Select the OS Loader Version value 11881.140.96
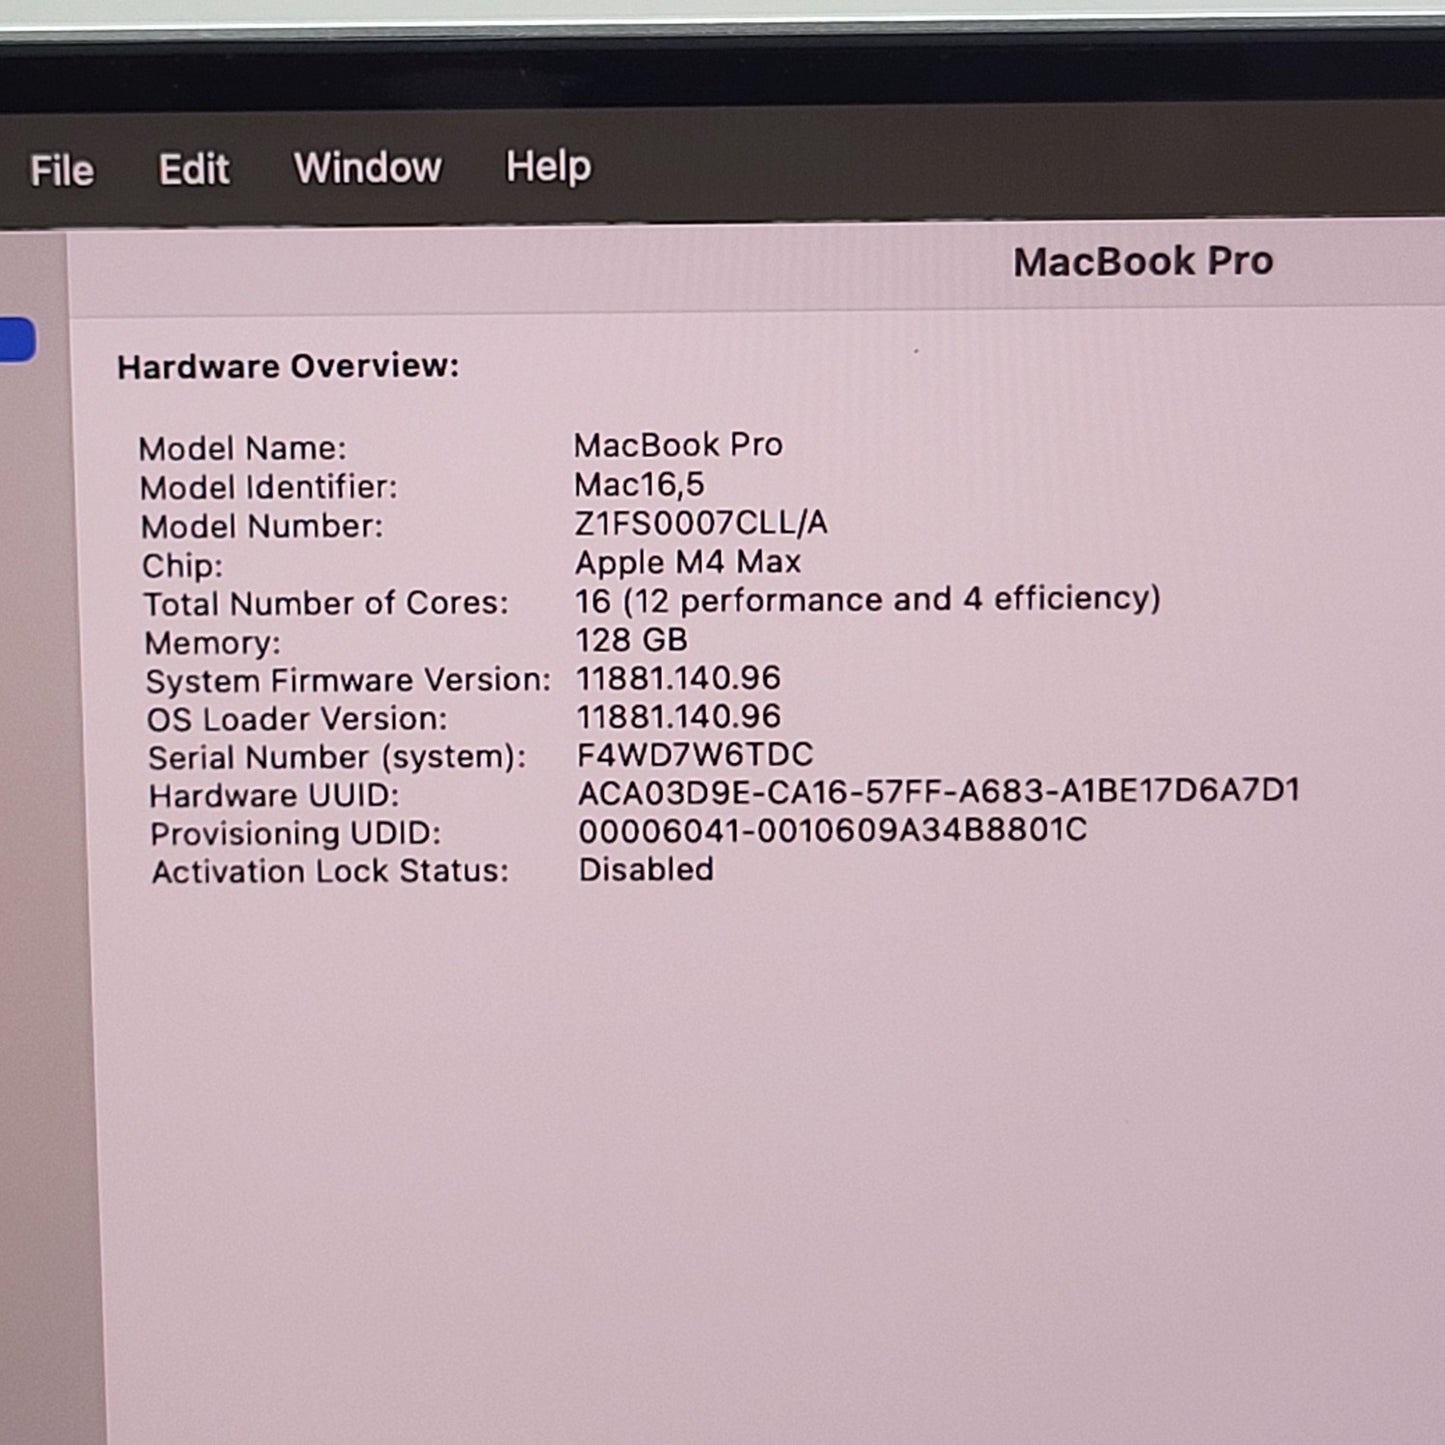 [x=678, y=716]
